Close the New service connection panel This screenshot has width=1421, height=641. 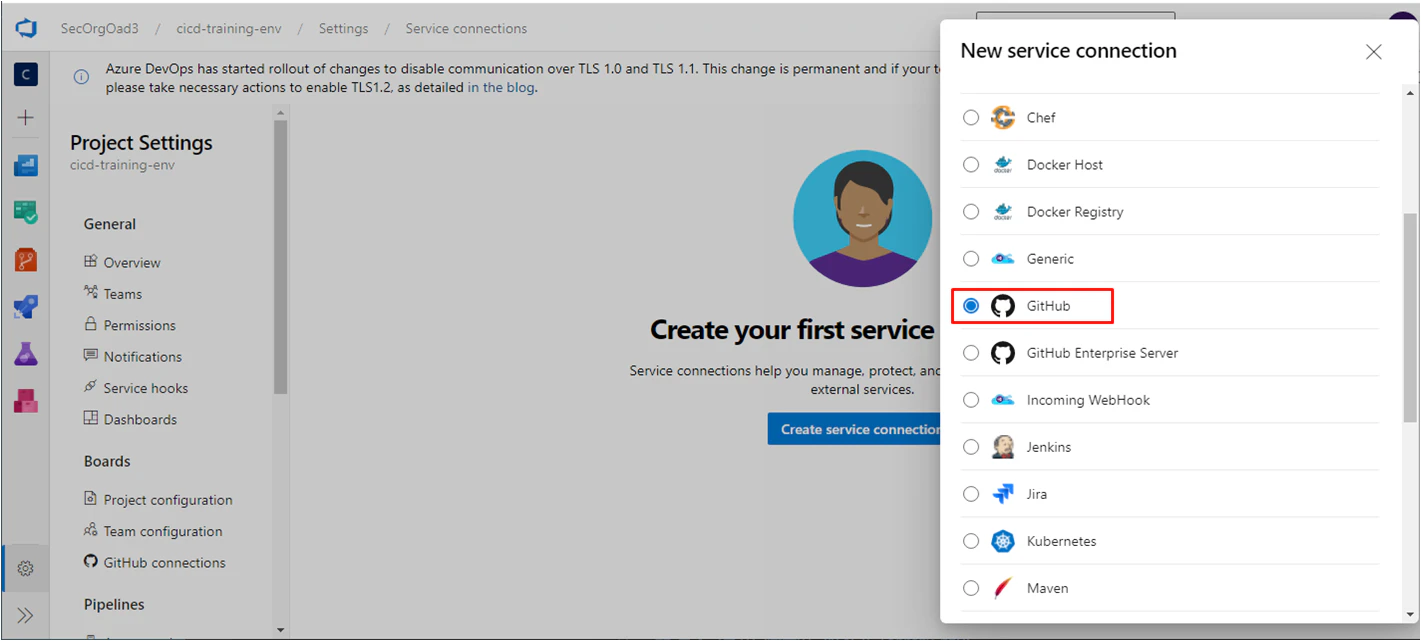1374,52
